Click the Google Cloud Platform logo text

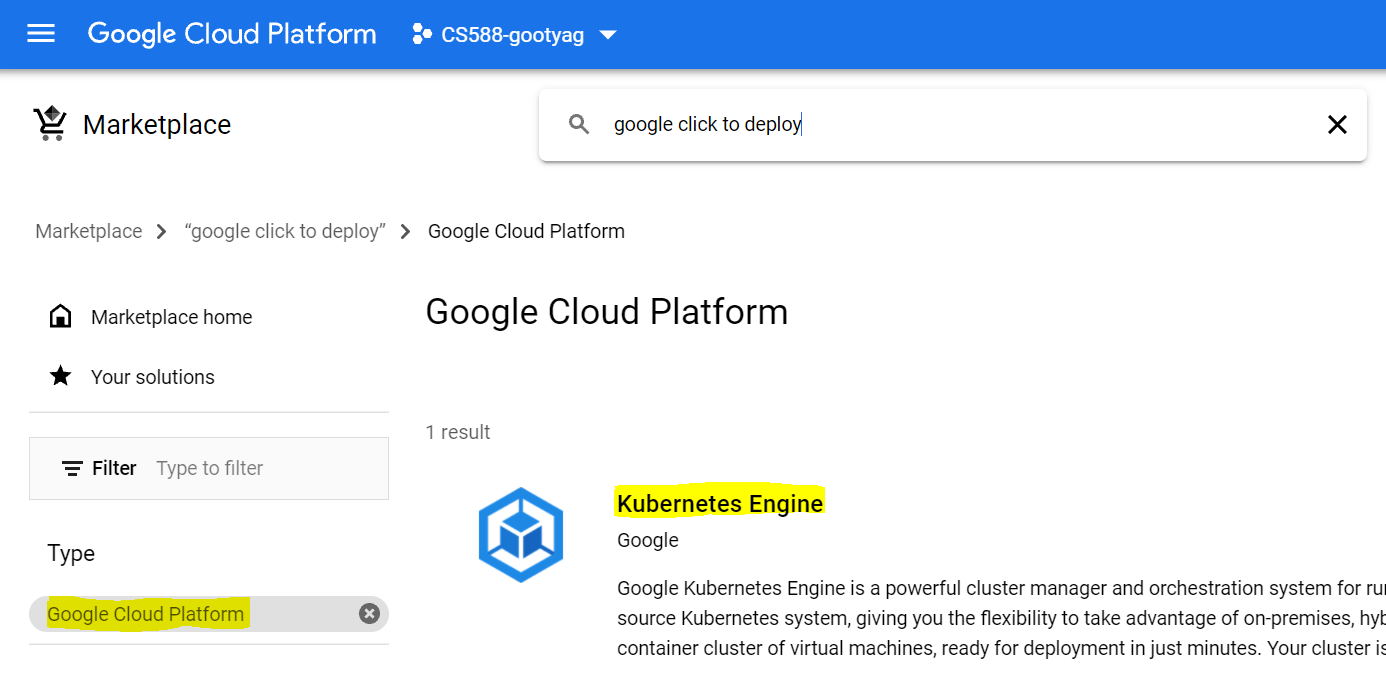pyautogui.click(x=232, y=34)
